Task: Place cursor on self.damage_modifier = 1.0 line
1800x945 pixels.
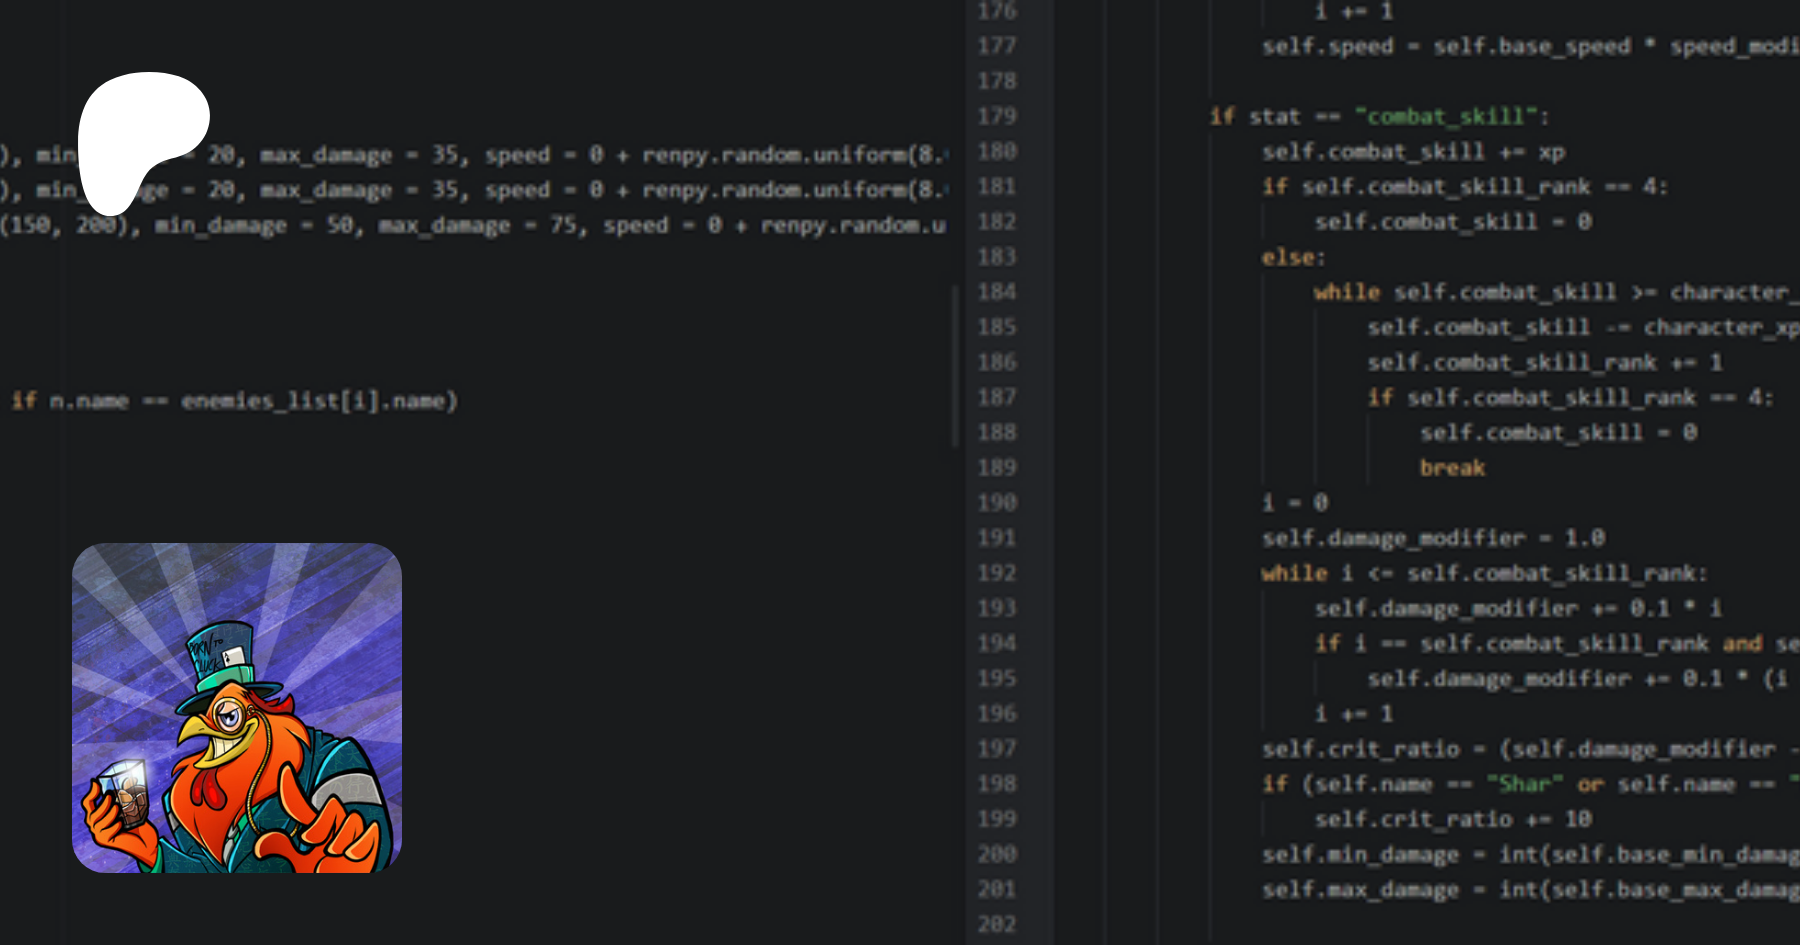Action: 1432,538
